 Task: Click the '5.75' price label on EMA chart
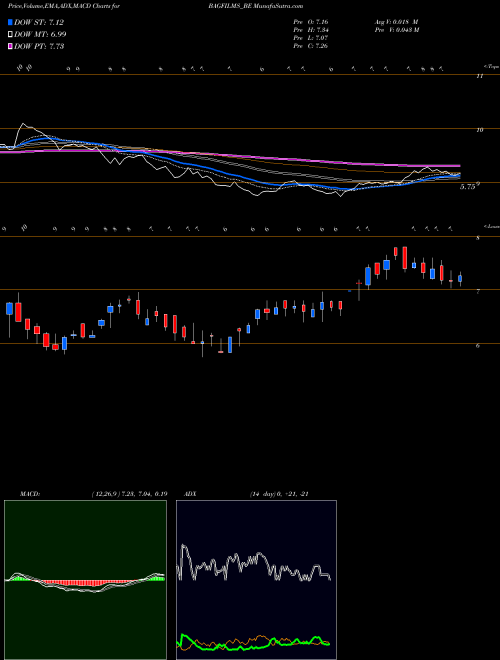pos(467,187)
